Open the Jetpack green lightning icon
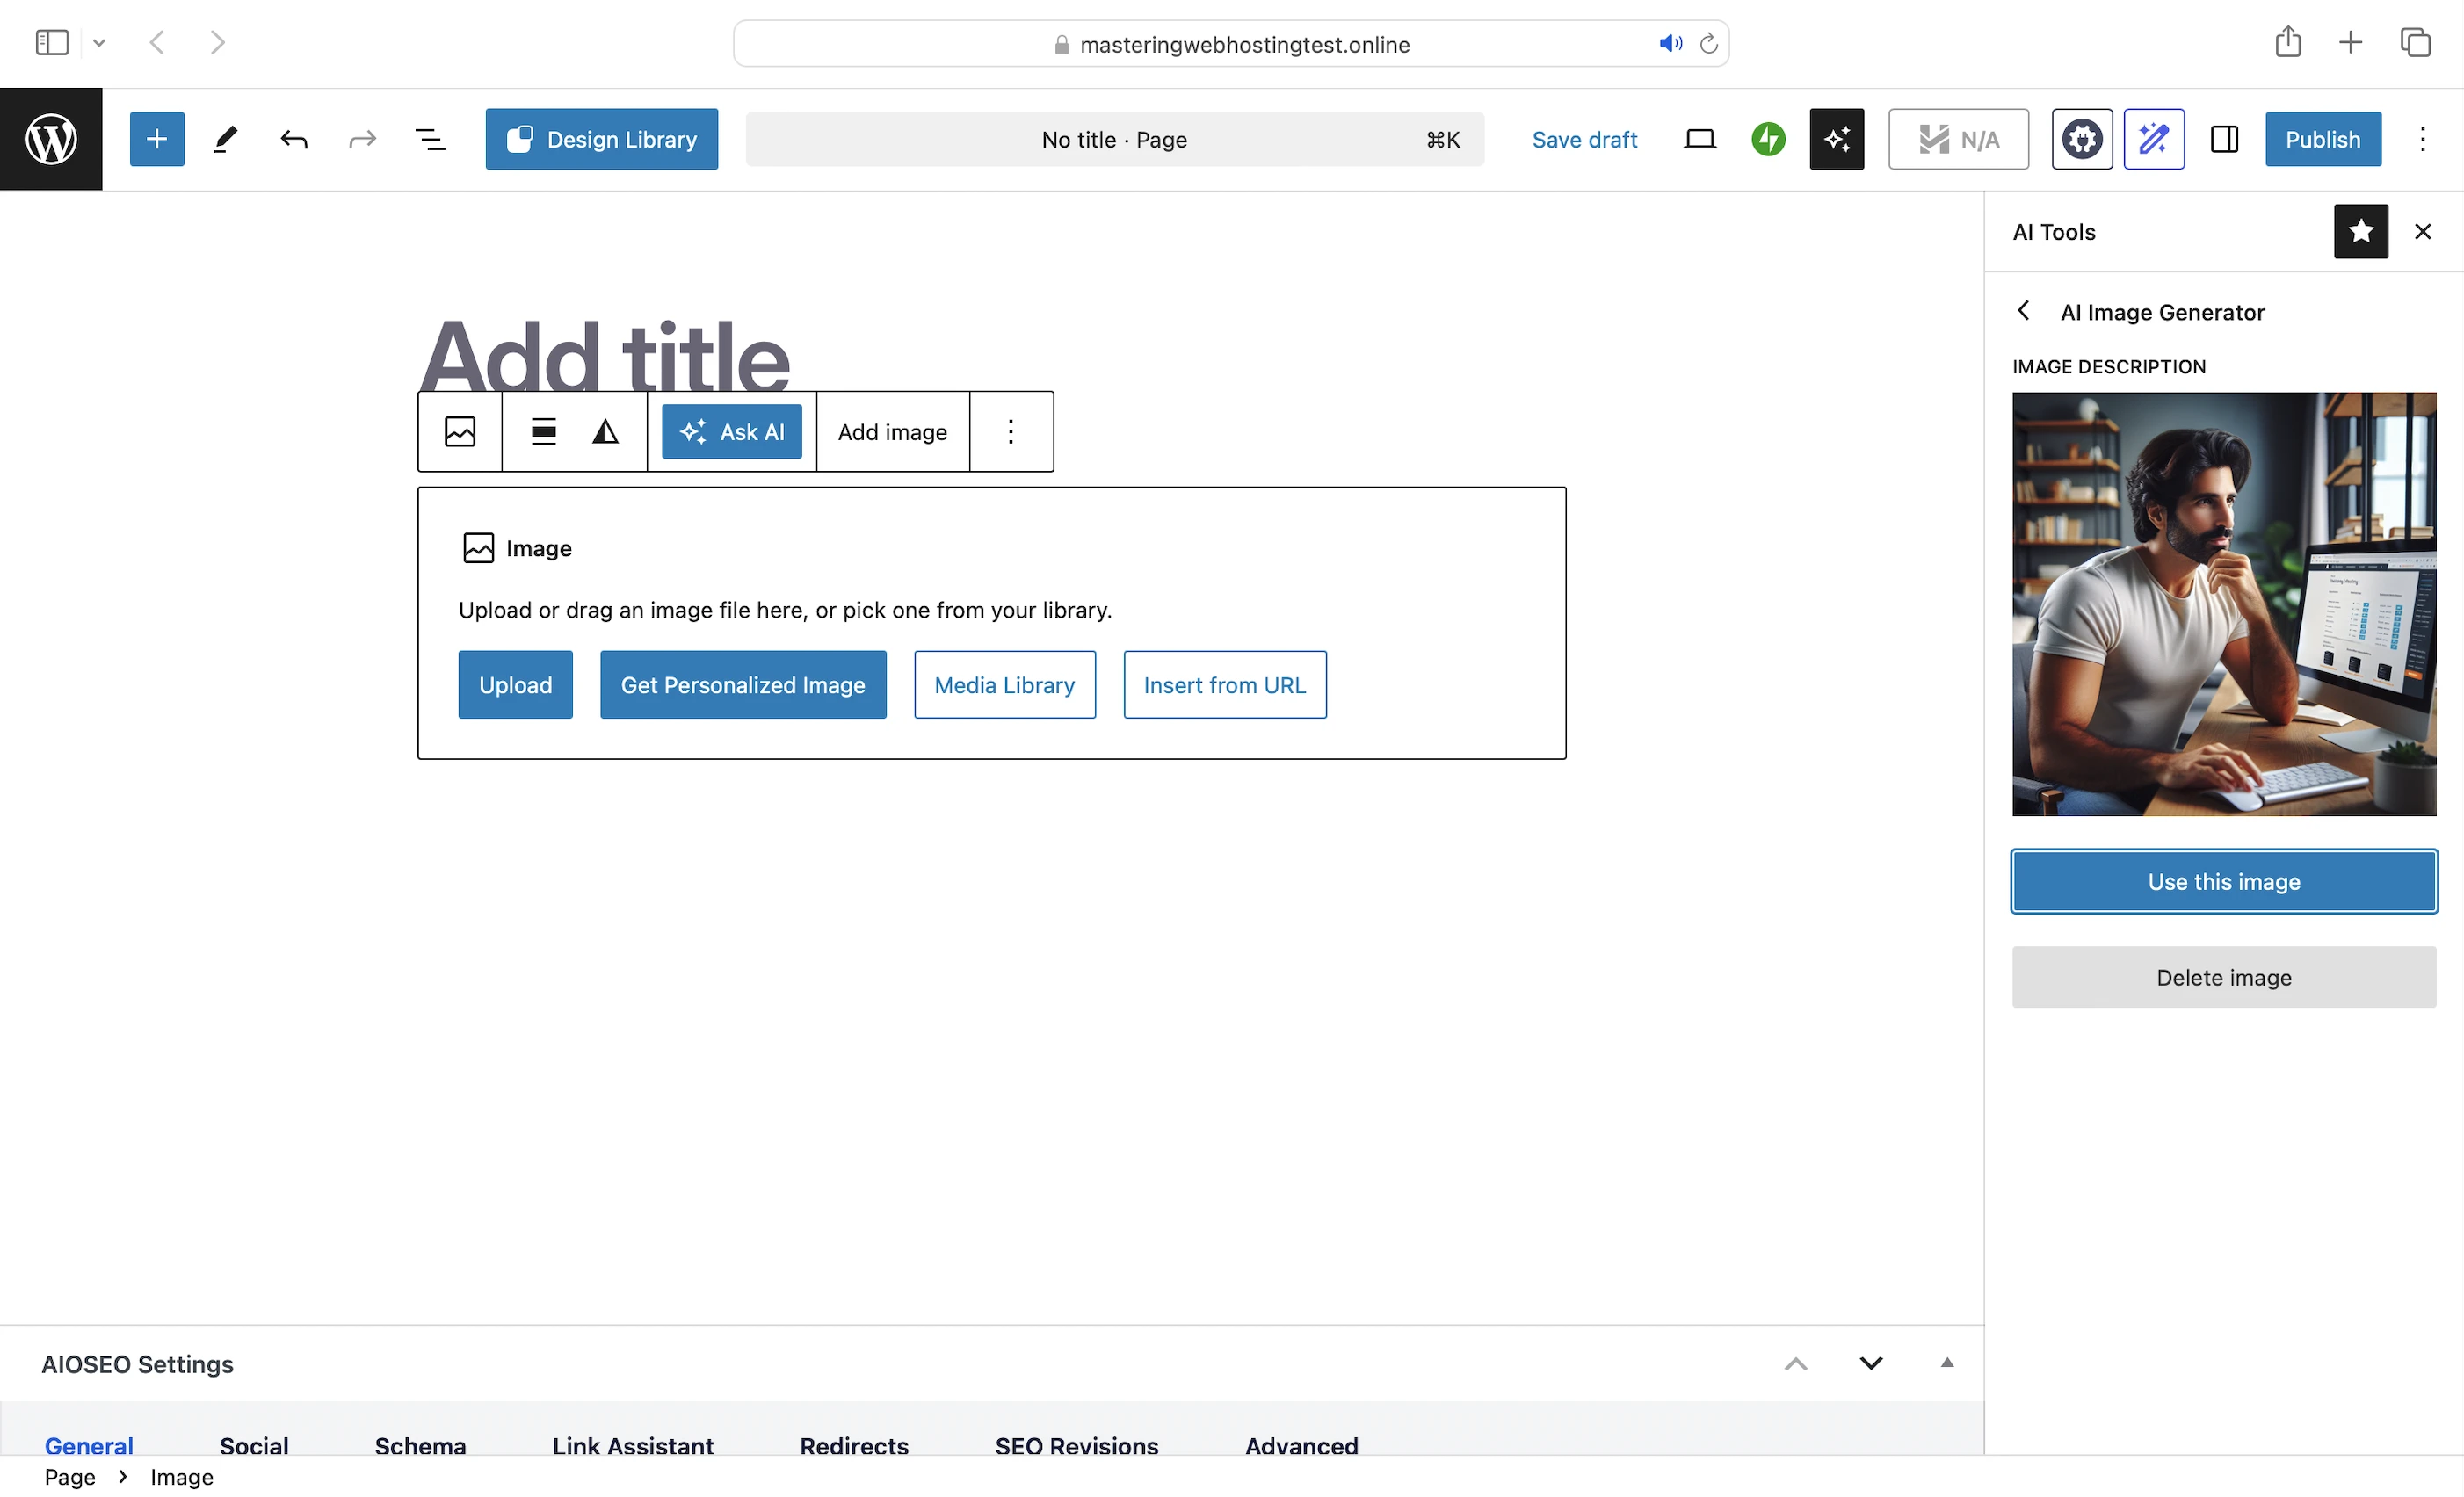This screenshot has height=1497, width=2464. pyautogui.click(x=1768, y=139)
